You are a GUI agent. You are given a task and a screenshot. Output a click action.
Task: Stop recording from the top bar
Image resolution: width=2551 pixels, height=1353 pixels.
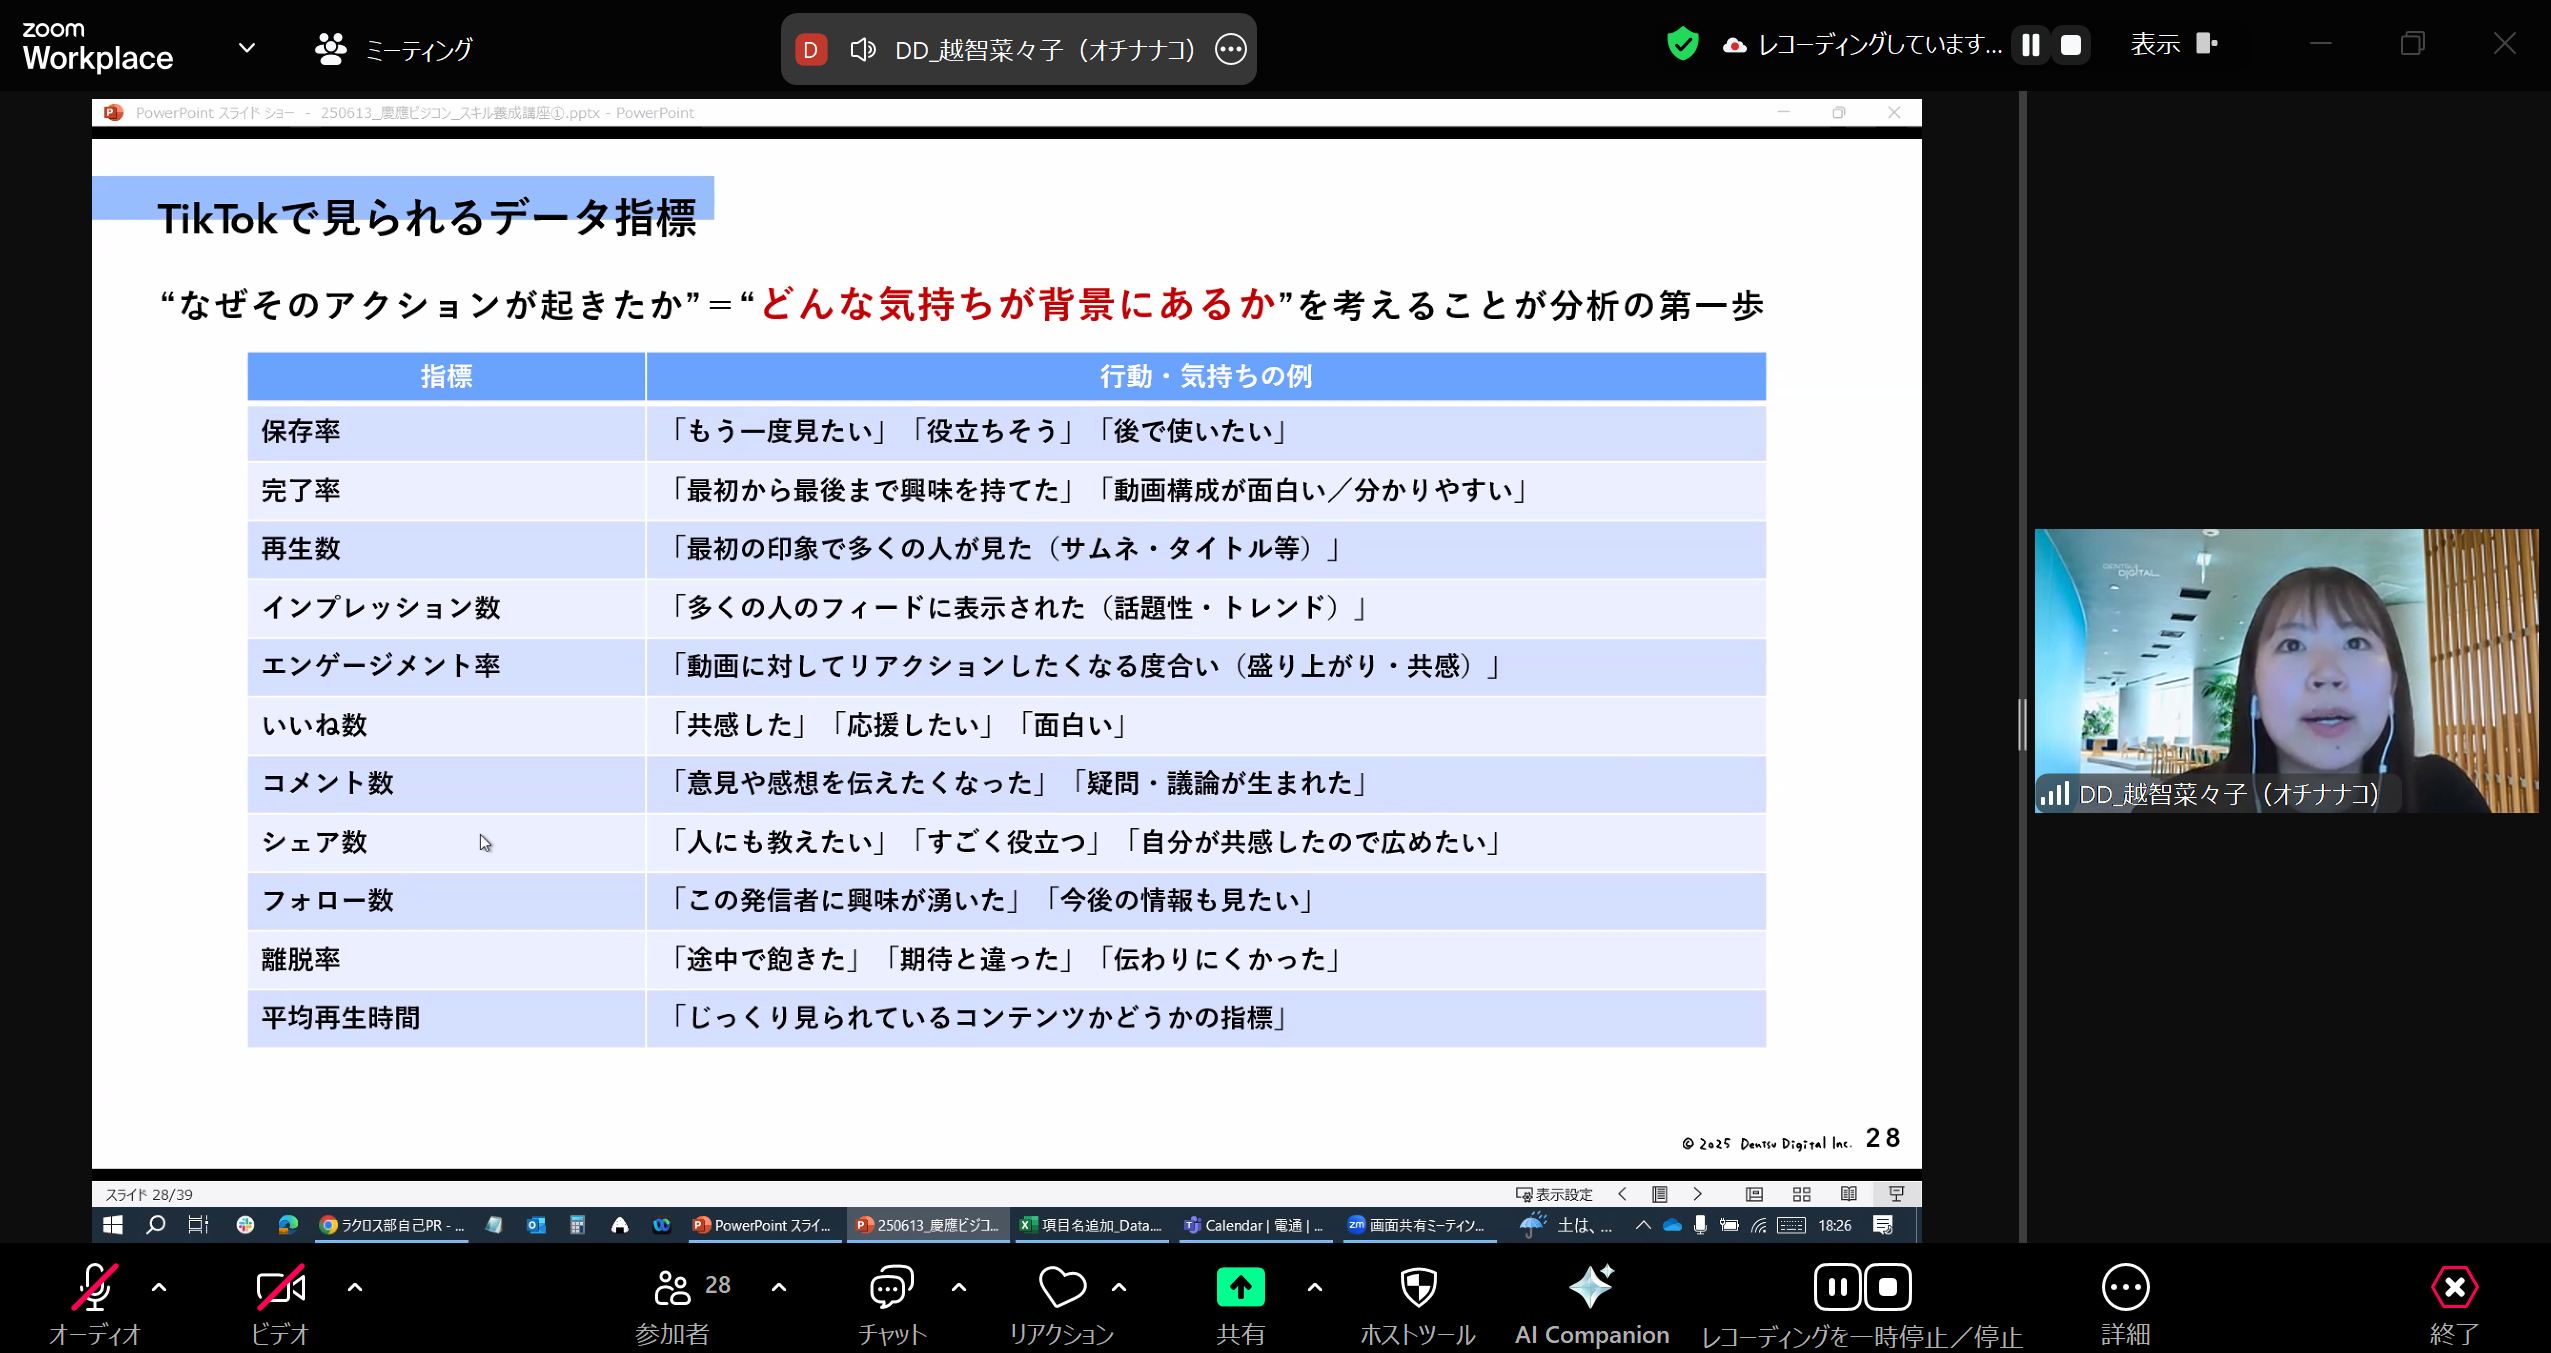[x=2071, y=45]
